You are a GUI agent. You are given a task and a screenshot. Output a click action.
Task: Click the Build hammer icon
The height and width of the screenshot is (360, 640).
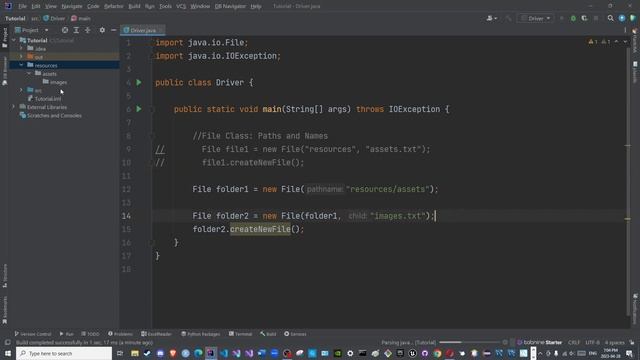coord(508,18)
